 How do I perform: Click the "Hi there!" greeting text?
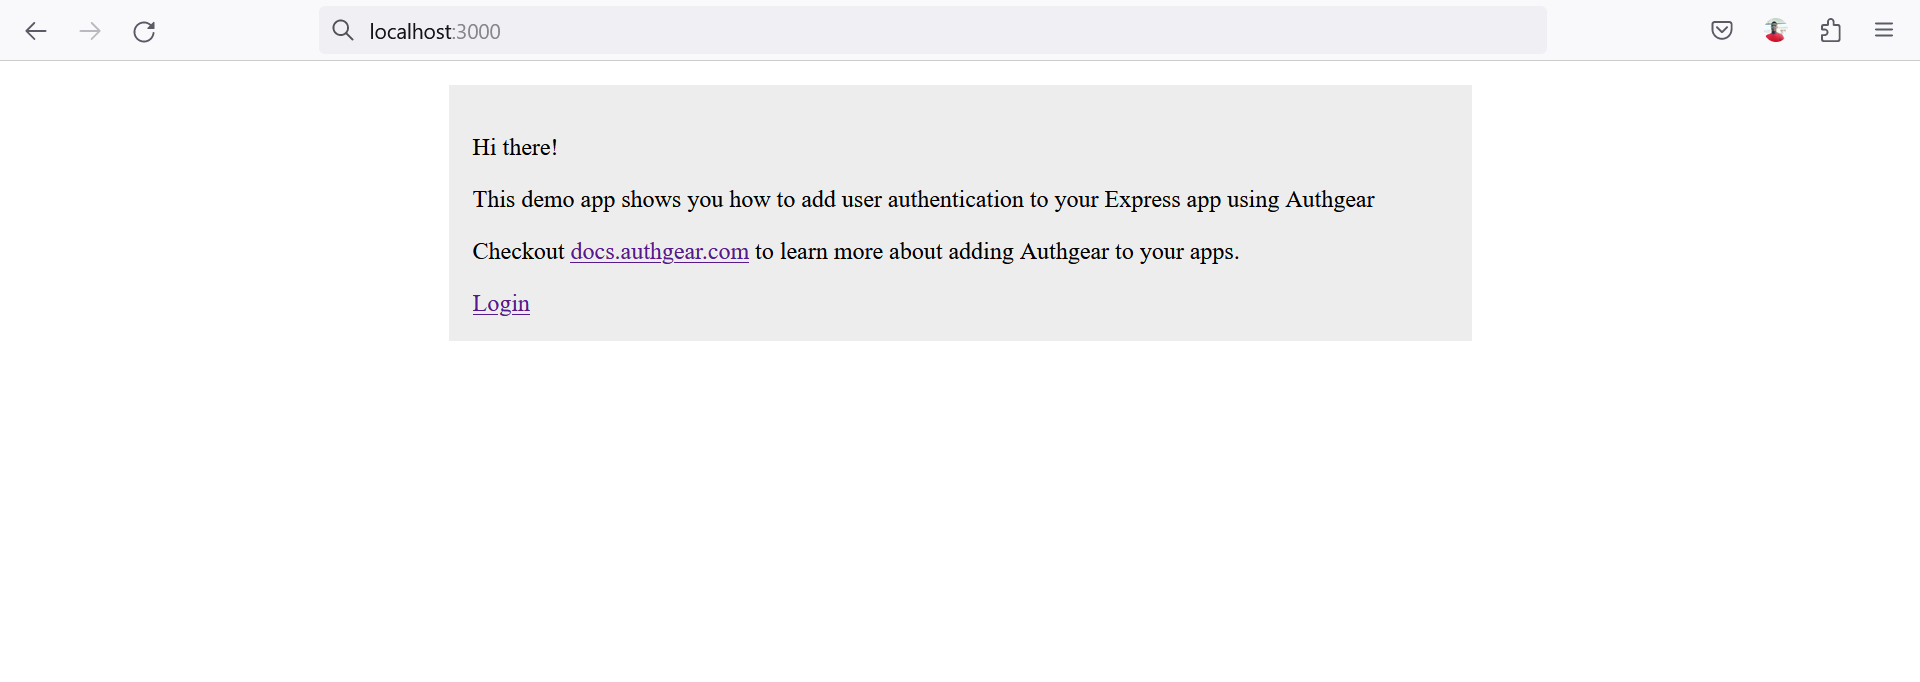(x=515, y=148)
